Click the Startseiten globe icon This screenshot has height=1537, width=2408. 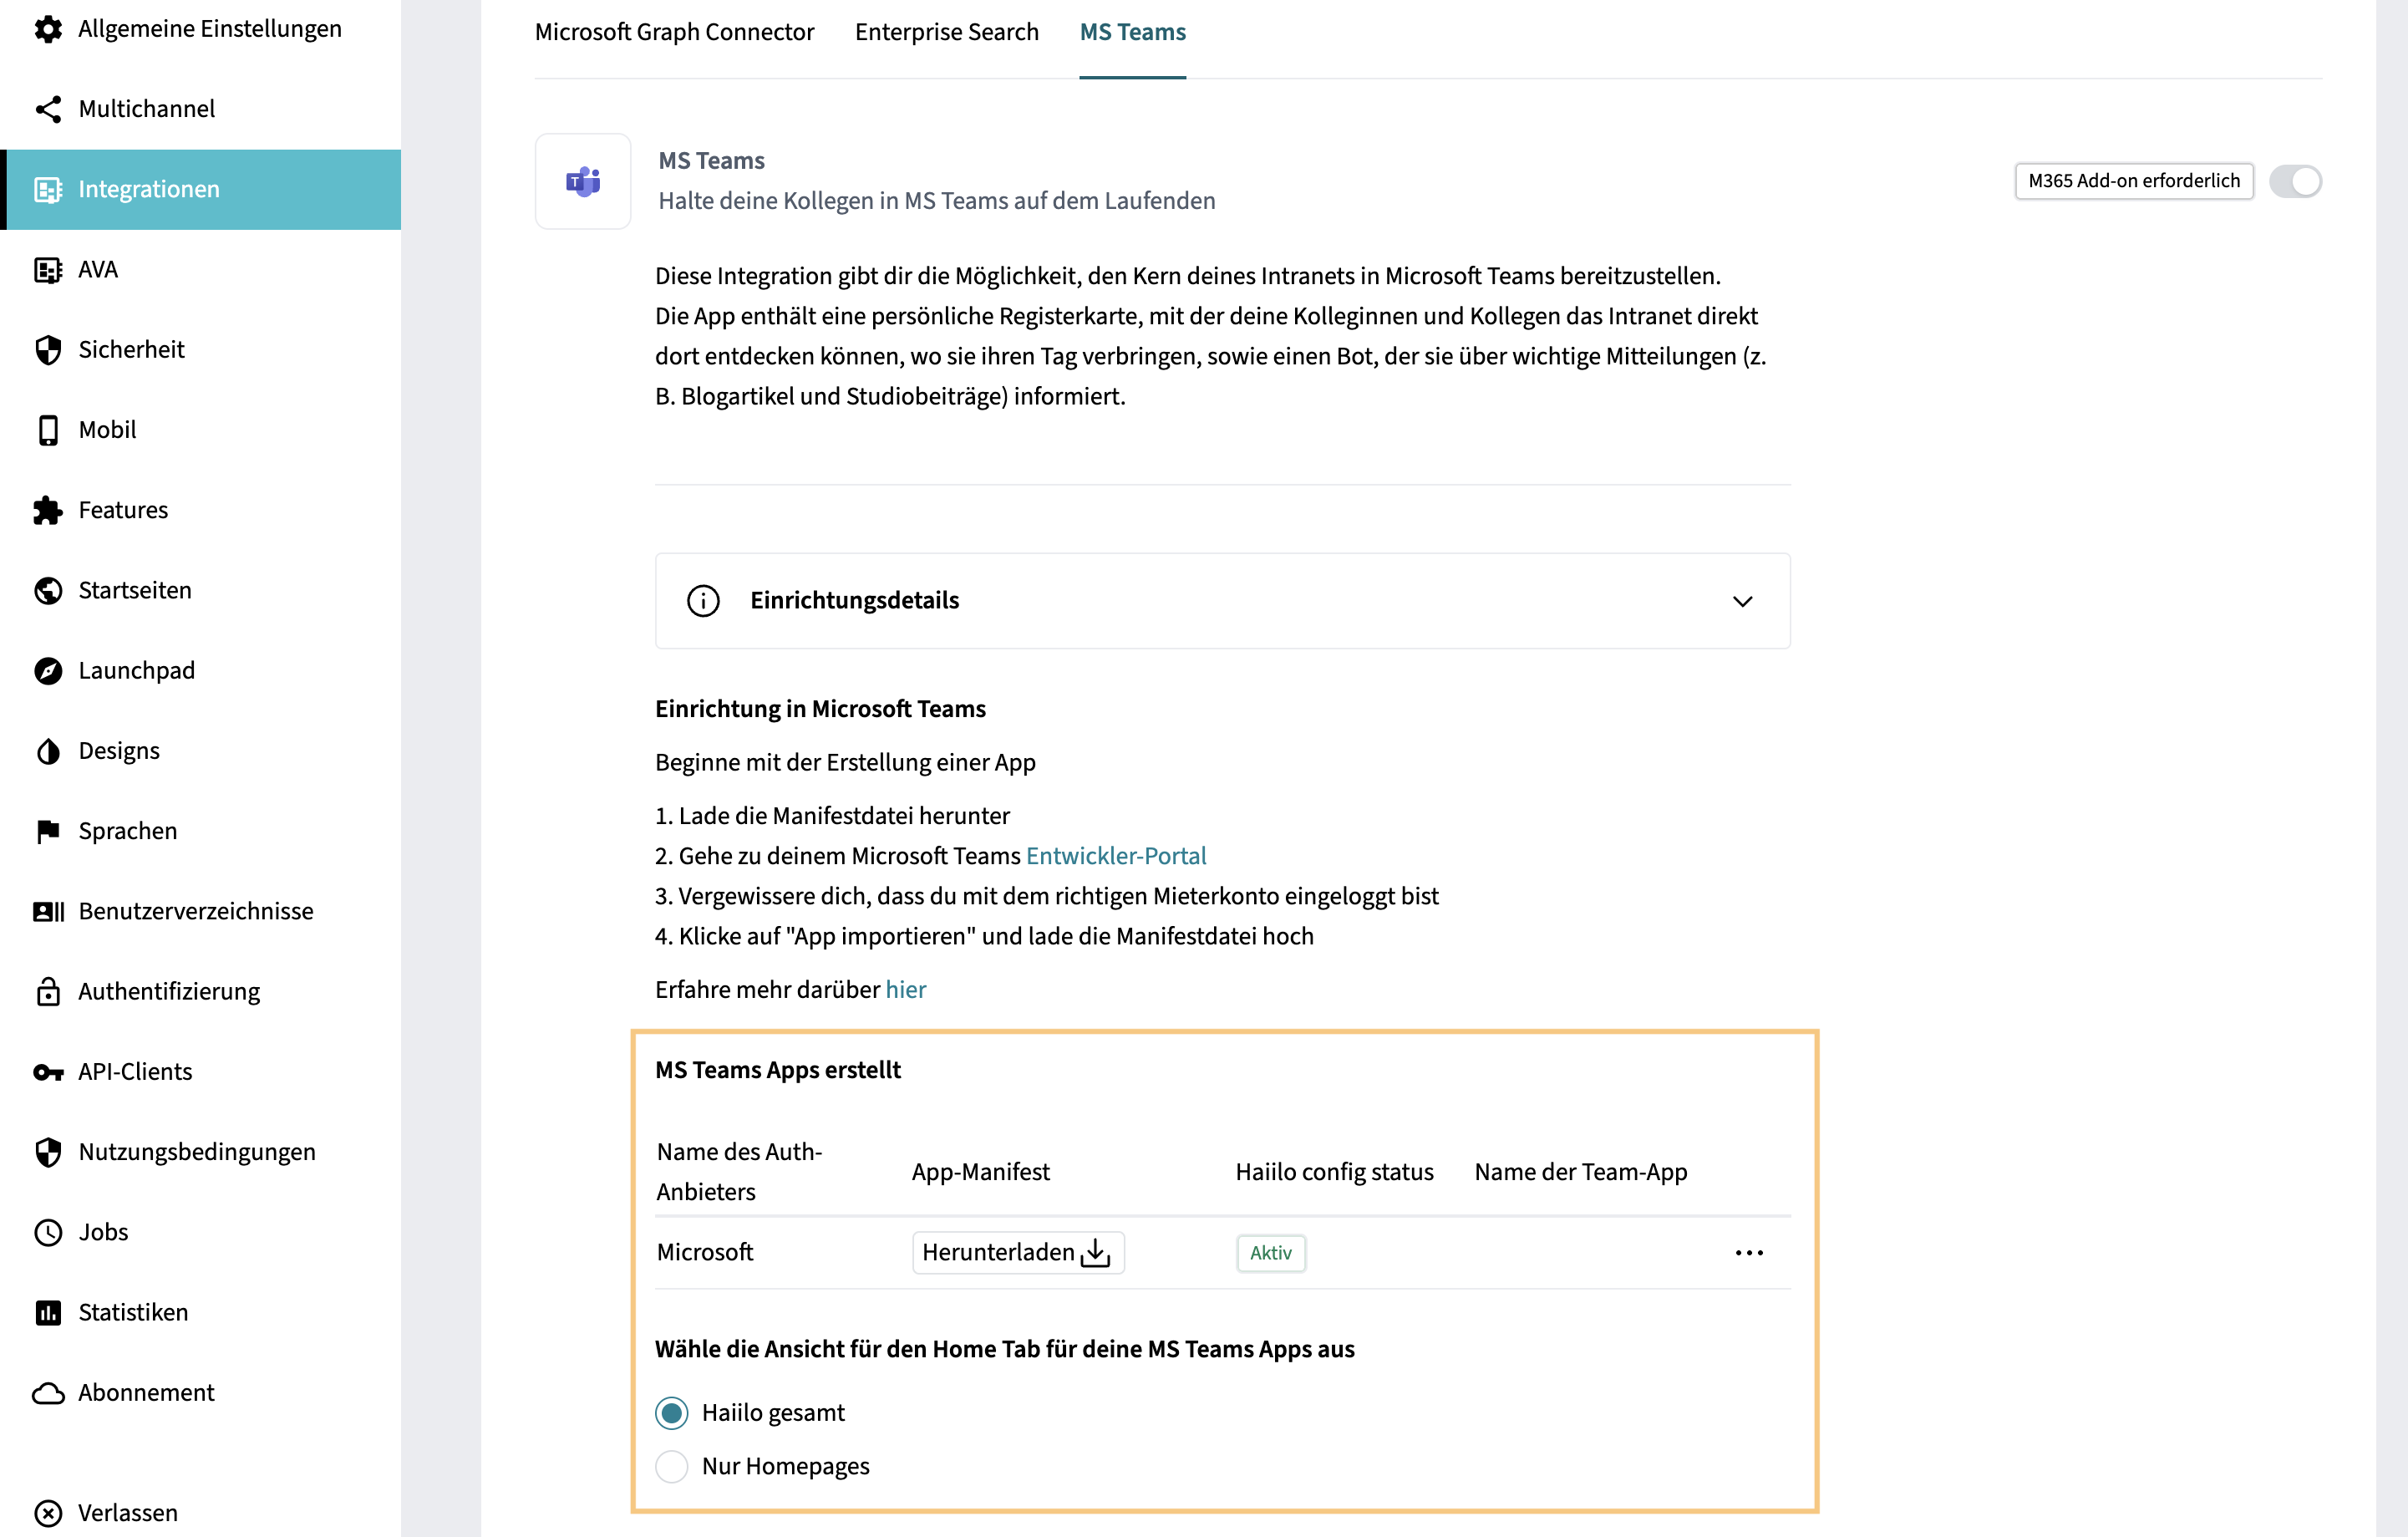pyautogui.click(x=48, y=591)
